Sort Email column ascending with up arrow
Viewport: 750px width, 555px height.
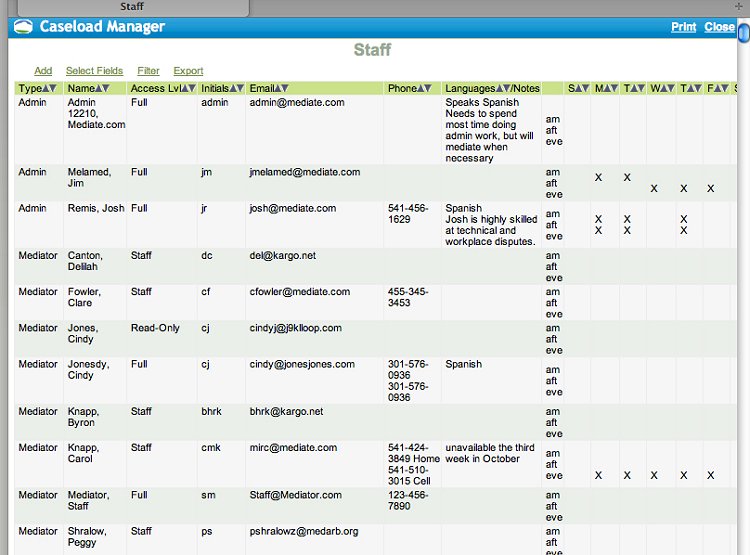click(277, 89)
